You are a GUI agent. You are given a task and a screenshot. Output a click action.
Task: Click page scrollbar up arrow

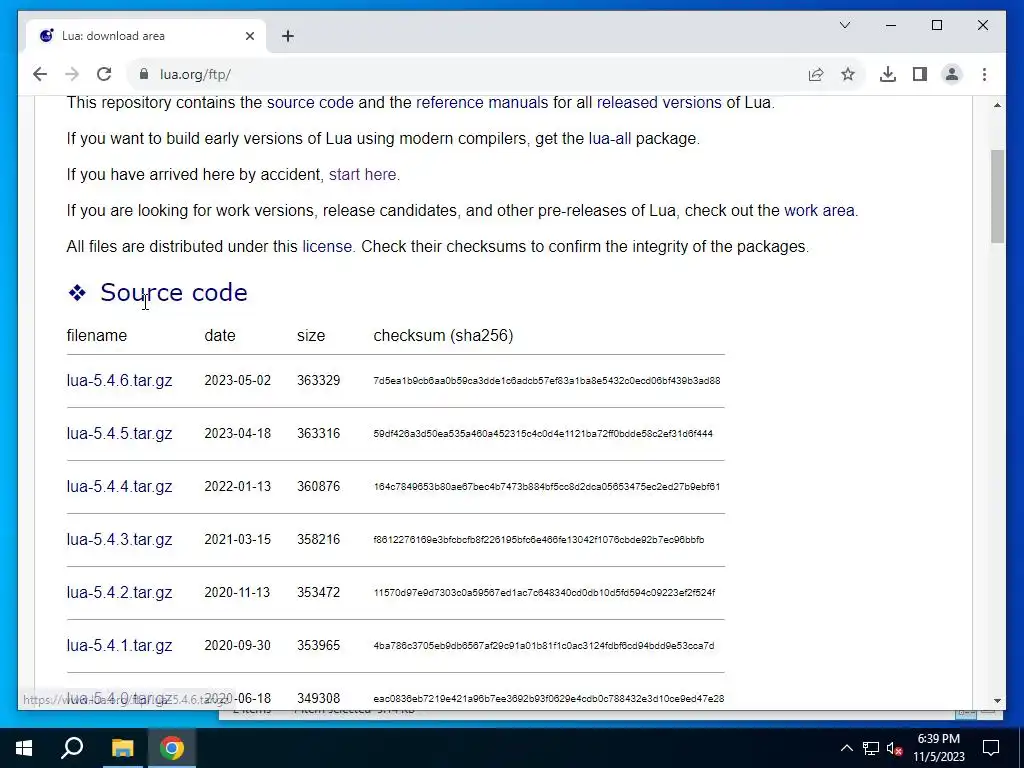coord(997,105)
